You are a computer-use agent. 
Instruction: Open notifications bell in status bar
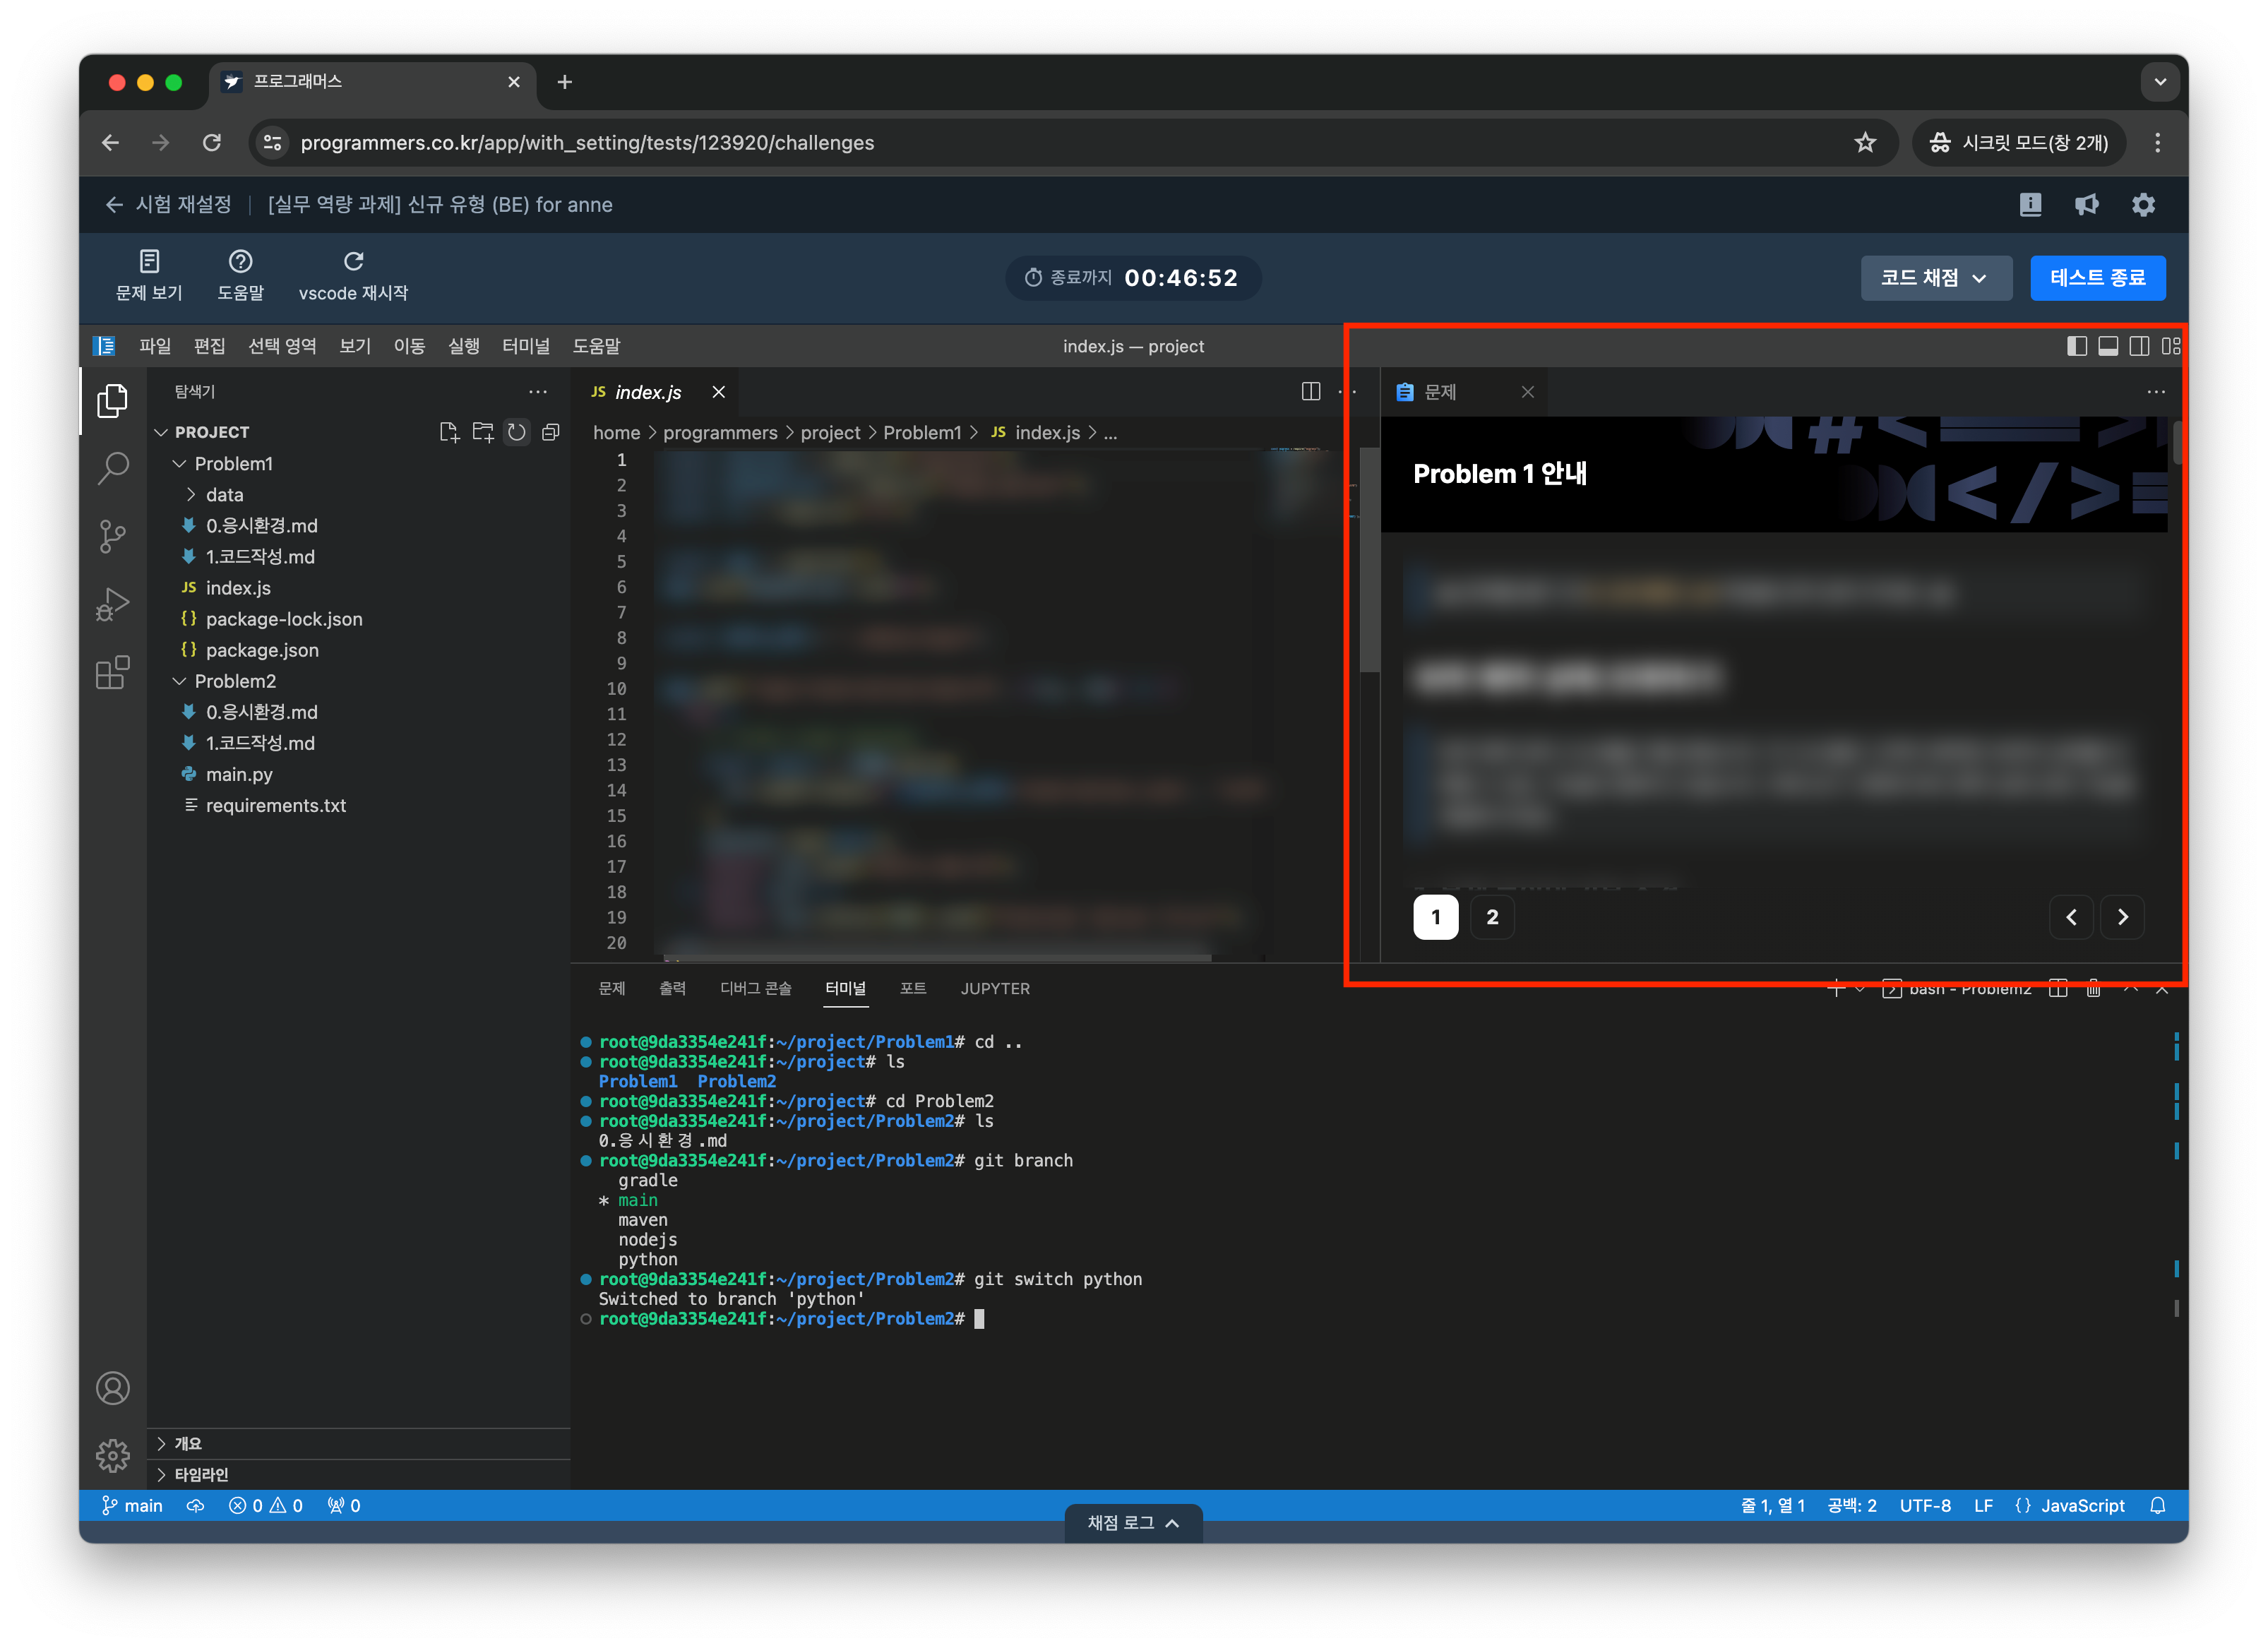pyautogui.click(x=2157, y=1506)
